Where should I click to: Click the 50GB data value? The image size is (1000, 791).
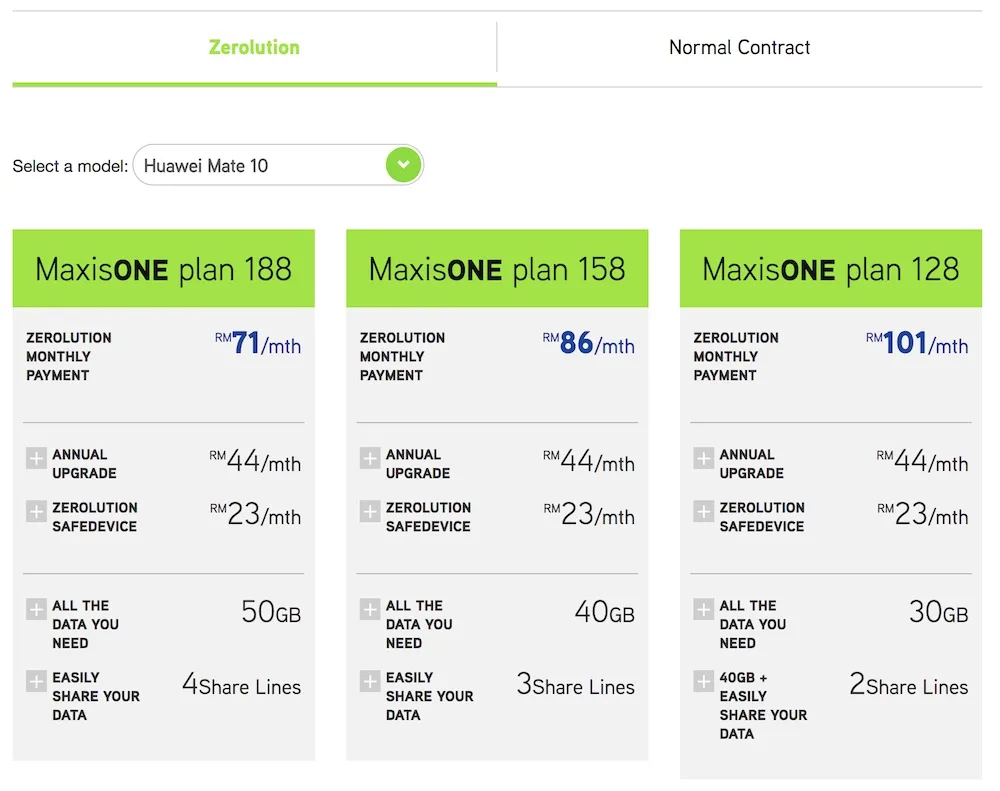click(x=271, y=612)
